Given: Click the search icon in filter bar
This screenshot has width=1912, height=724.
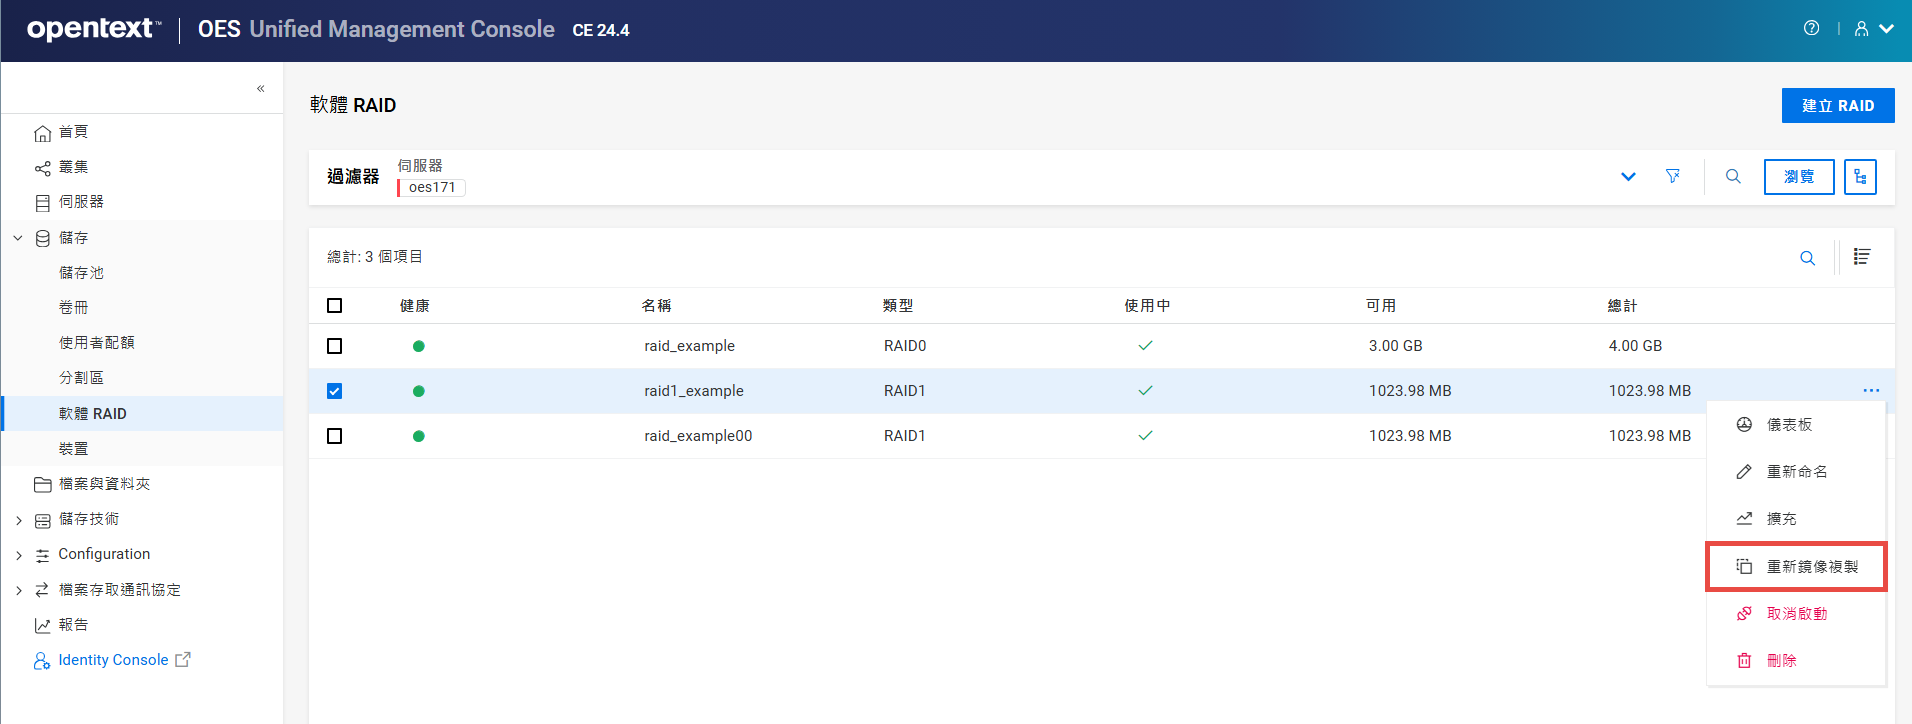Looking at the screenshot, I should (x=1733, y=176).
